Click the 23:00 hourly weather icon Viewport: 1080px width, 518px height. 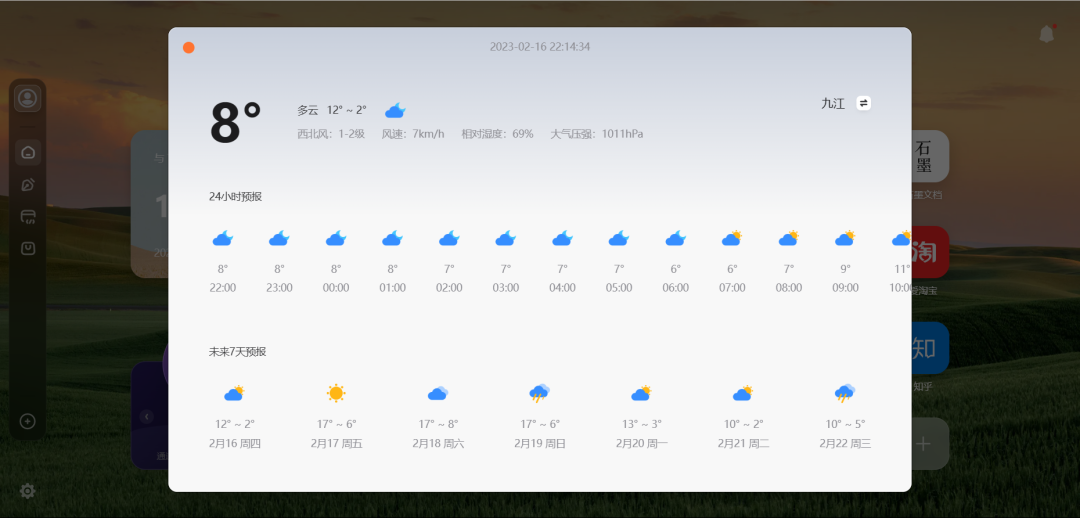279,238
